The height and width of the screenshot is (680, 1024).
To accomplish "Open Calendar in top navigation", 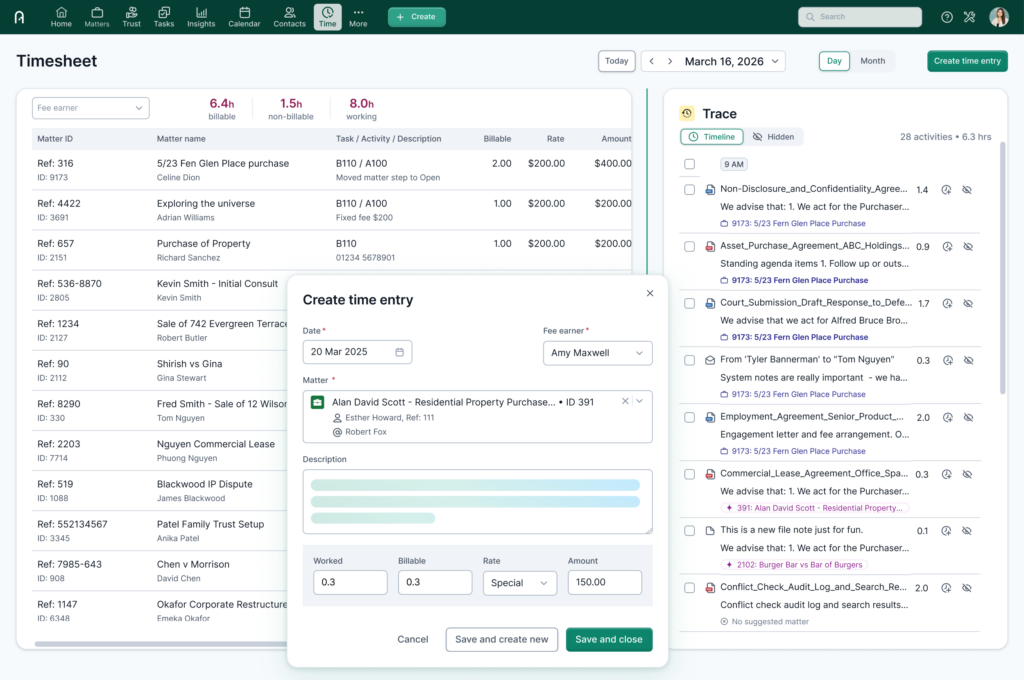I will [244, 17].
